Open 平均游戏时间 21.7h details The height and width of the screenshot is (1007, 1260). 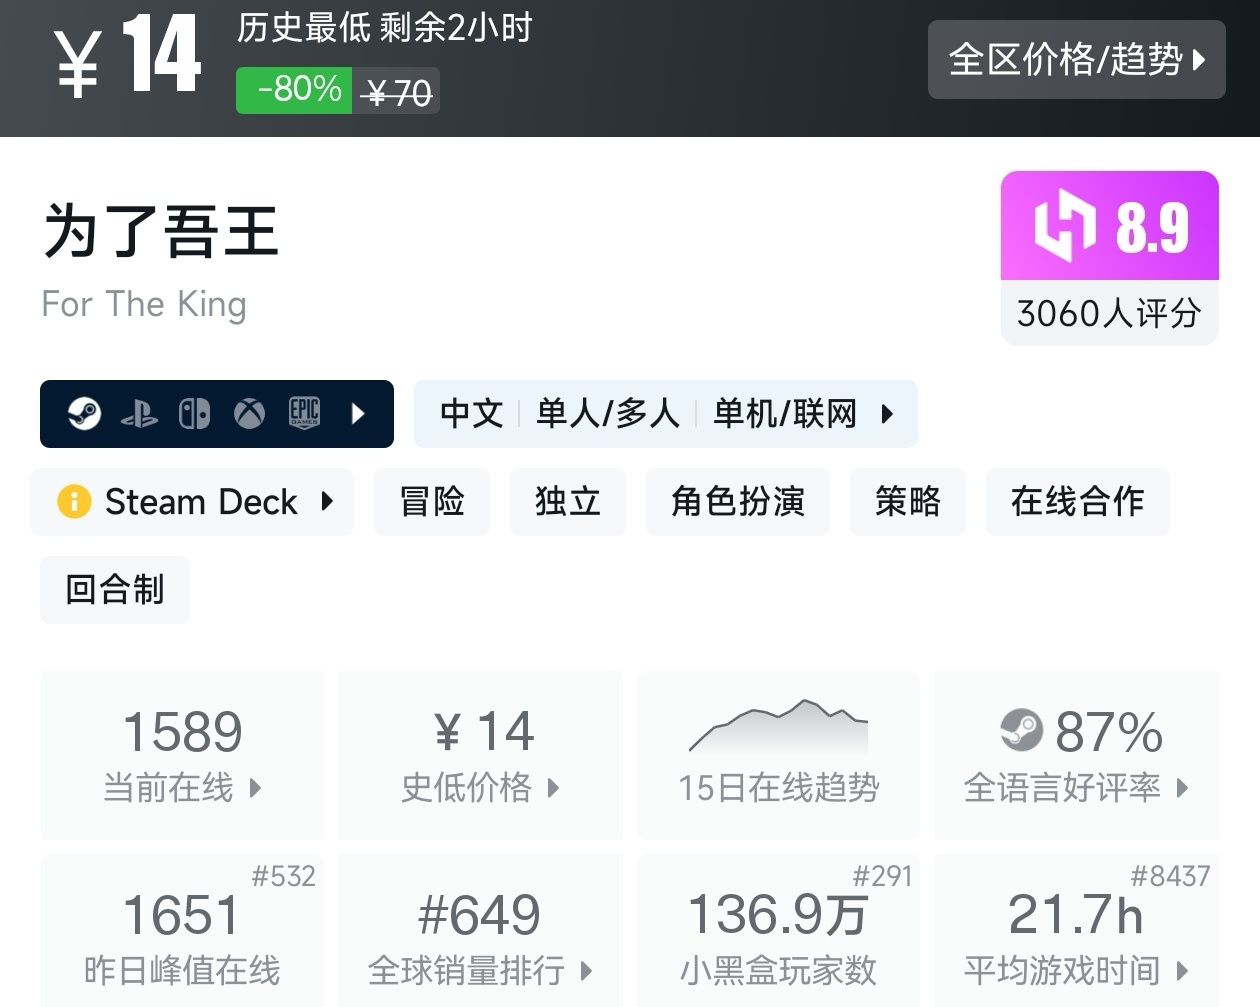(x=1076, y=930)
